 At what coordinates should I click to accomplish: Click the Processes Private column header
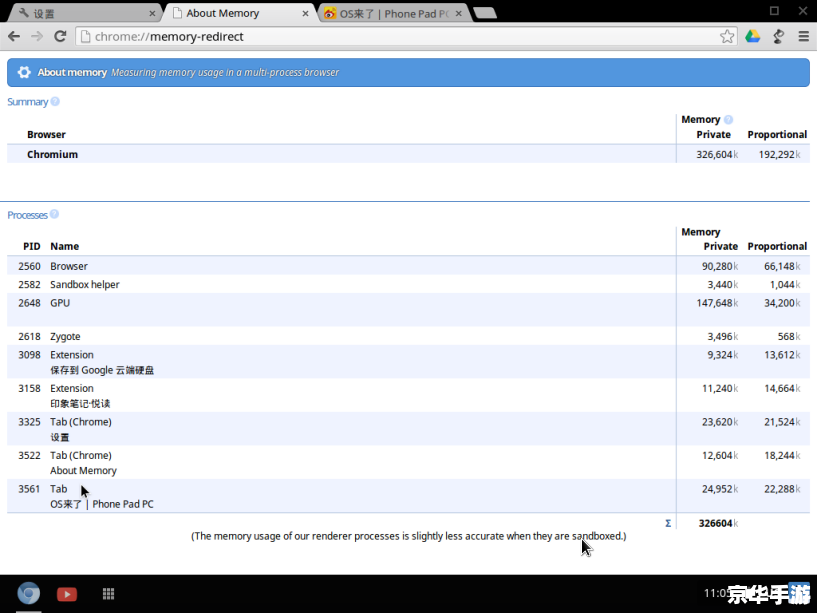coord(721,246)
